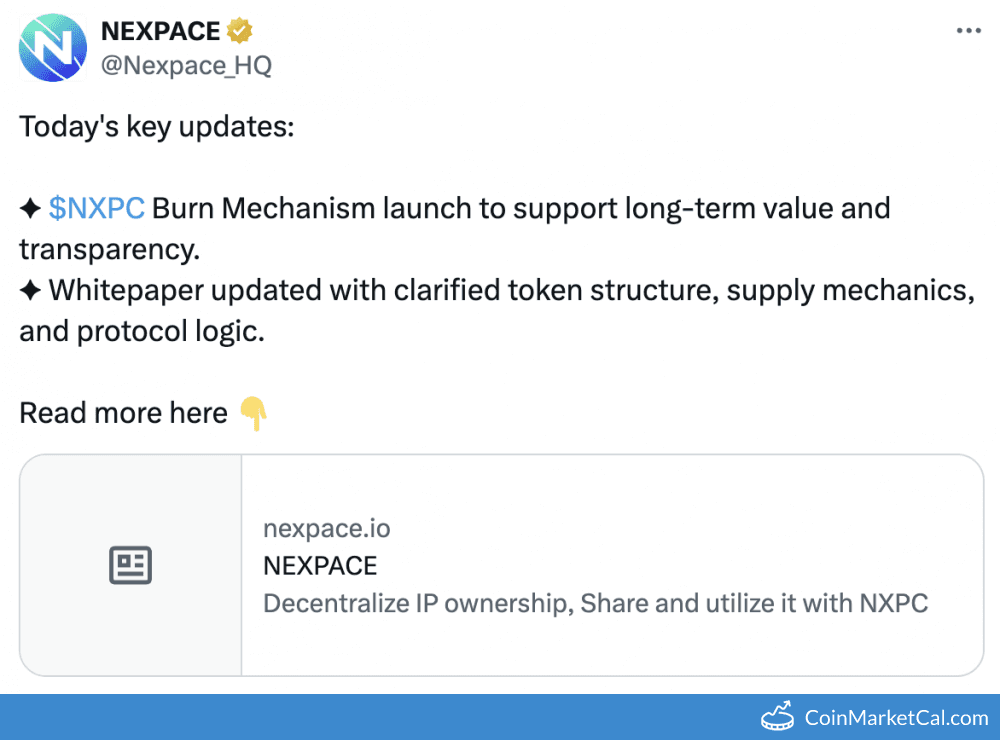Click the pointing-down finger emoji
The height and width of the screenshot is (740, 1000).
[255, 412]
